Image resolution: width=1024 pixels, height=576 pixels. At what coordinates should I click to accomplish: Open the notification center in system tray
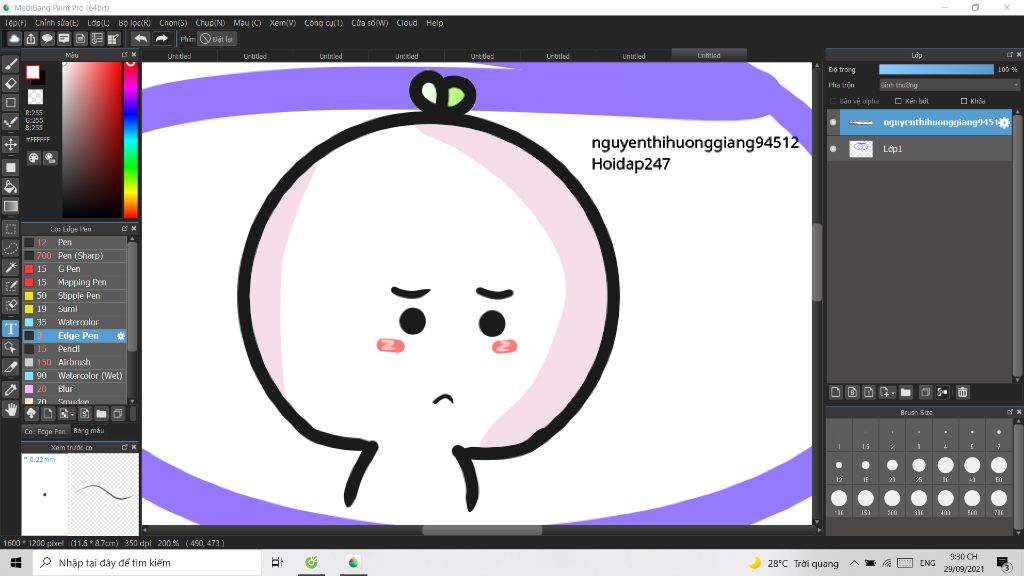click(x=1004, y=562)
